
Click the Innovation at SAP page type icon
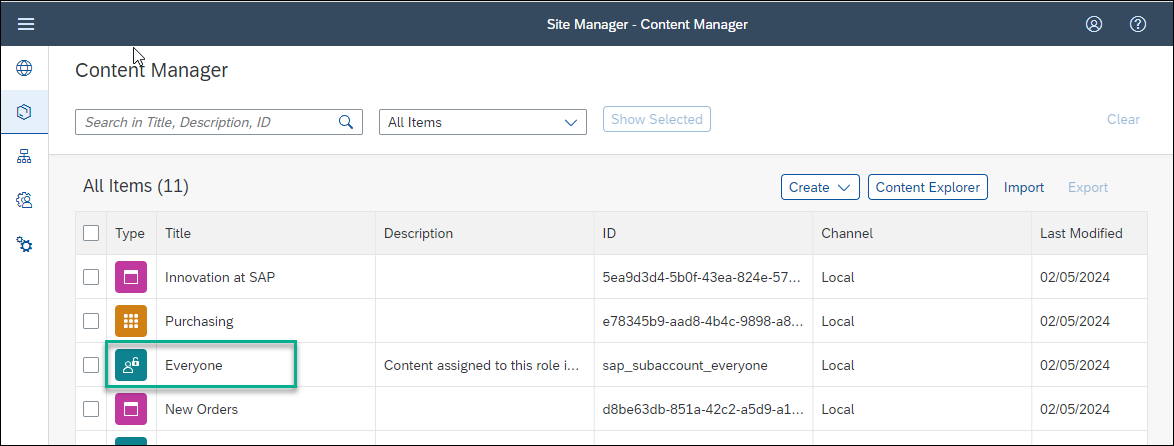coord(131,278)
